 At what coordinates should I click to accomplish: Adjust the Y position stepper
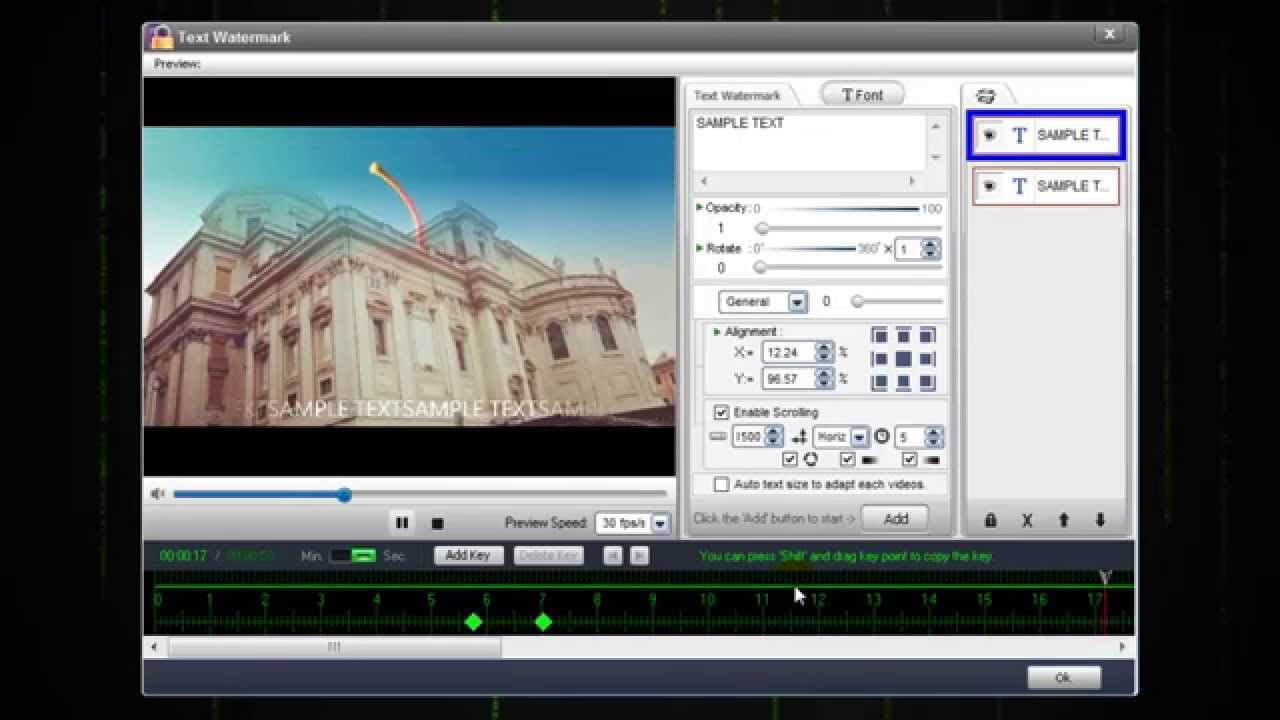824,379
